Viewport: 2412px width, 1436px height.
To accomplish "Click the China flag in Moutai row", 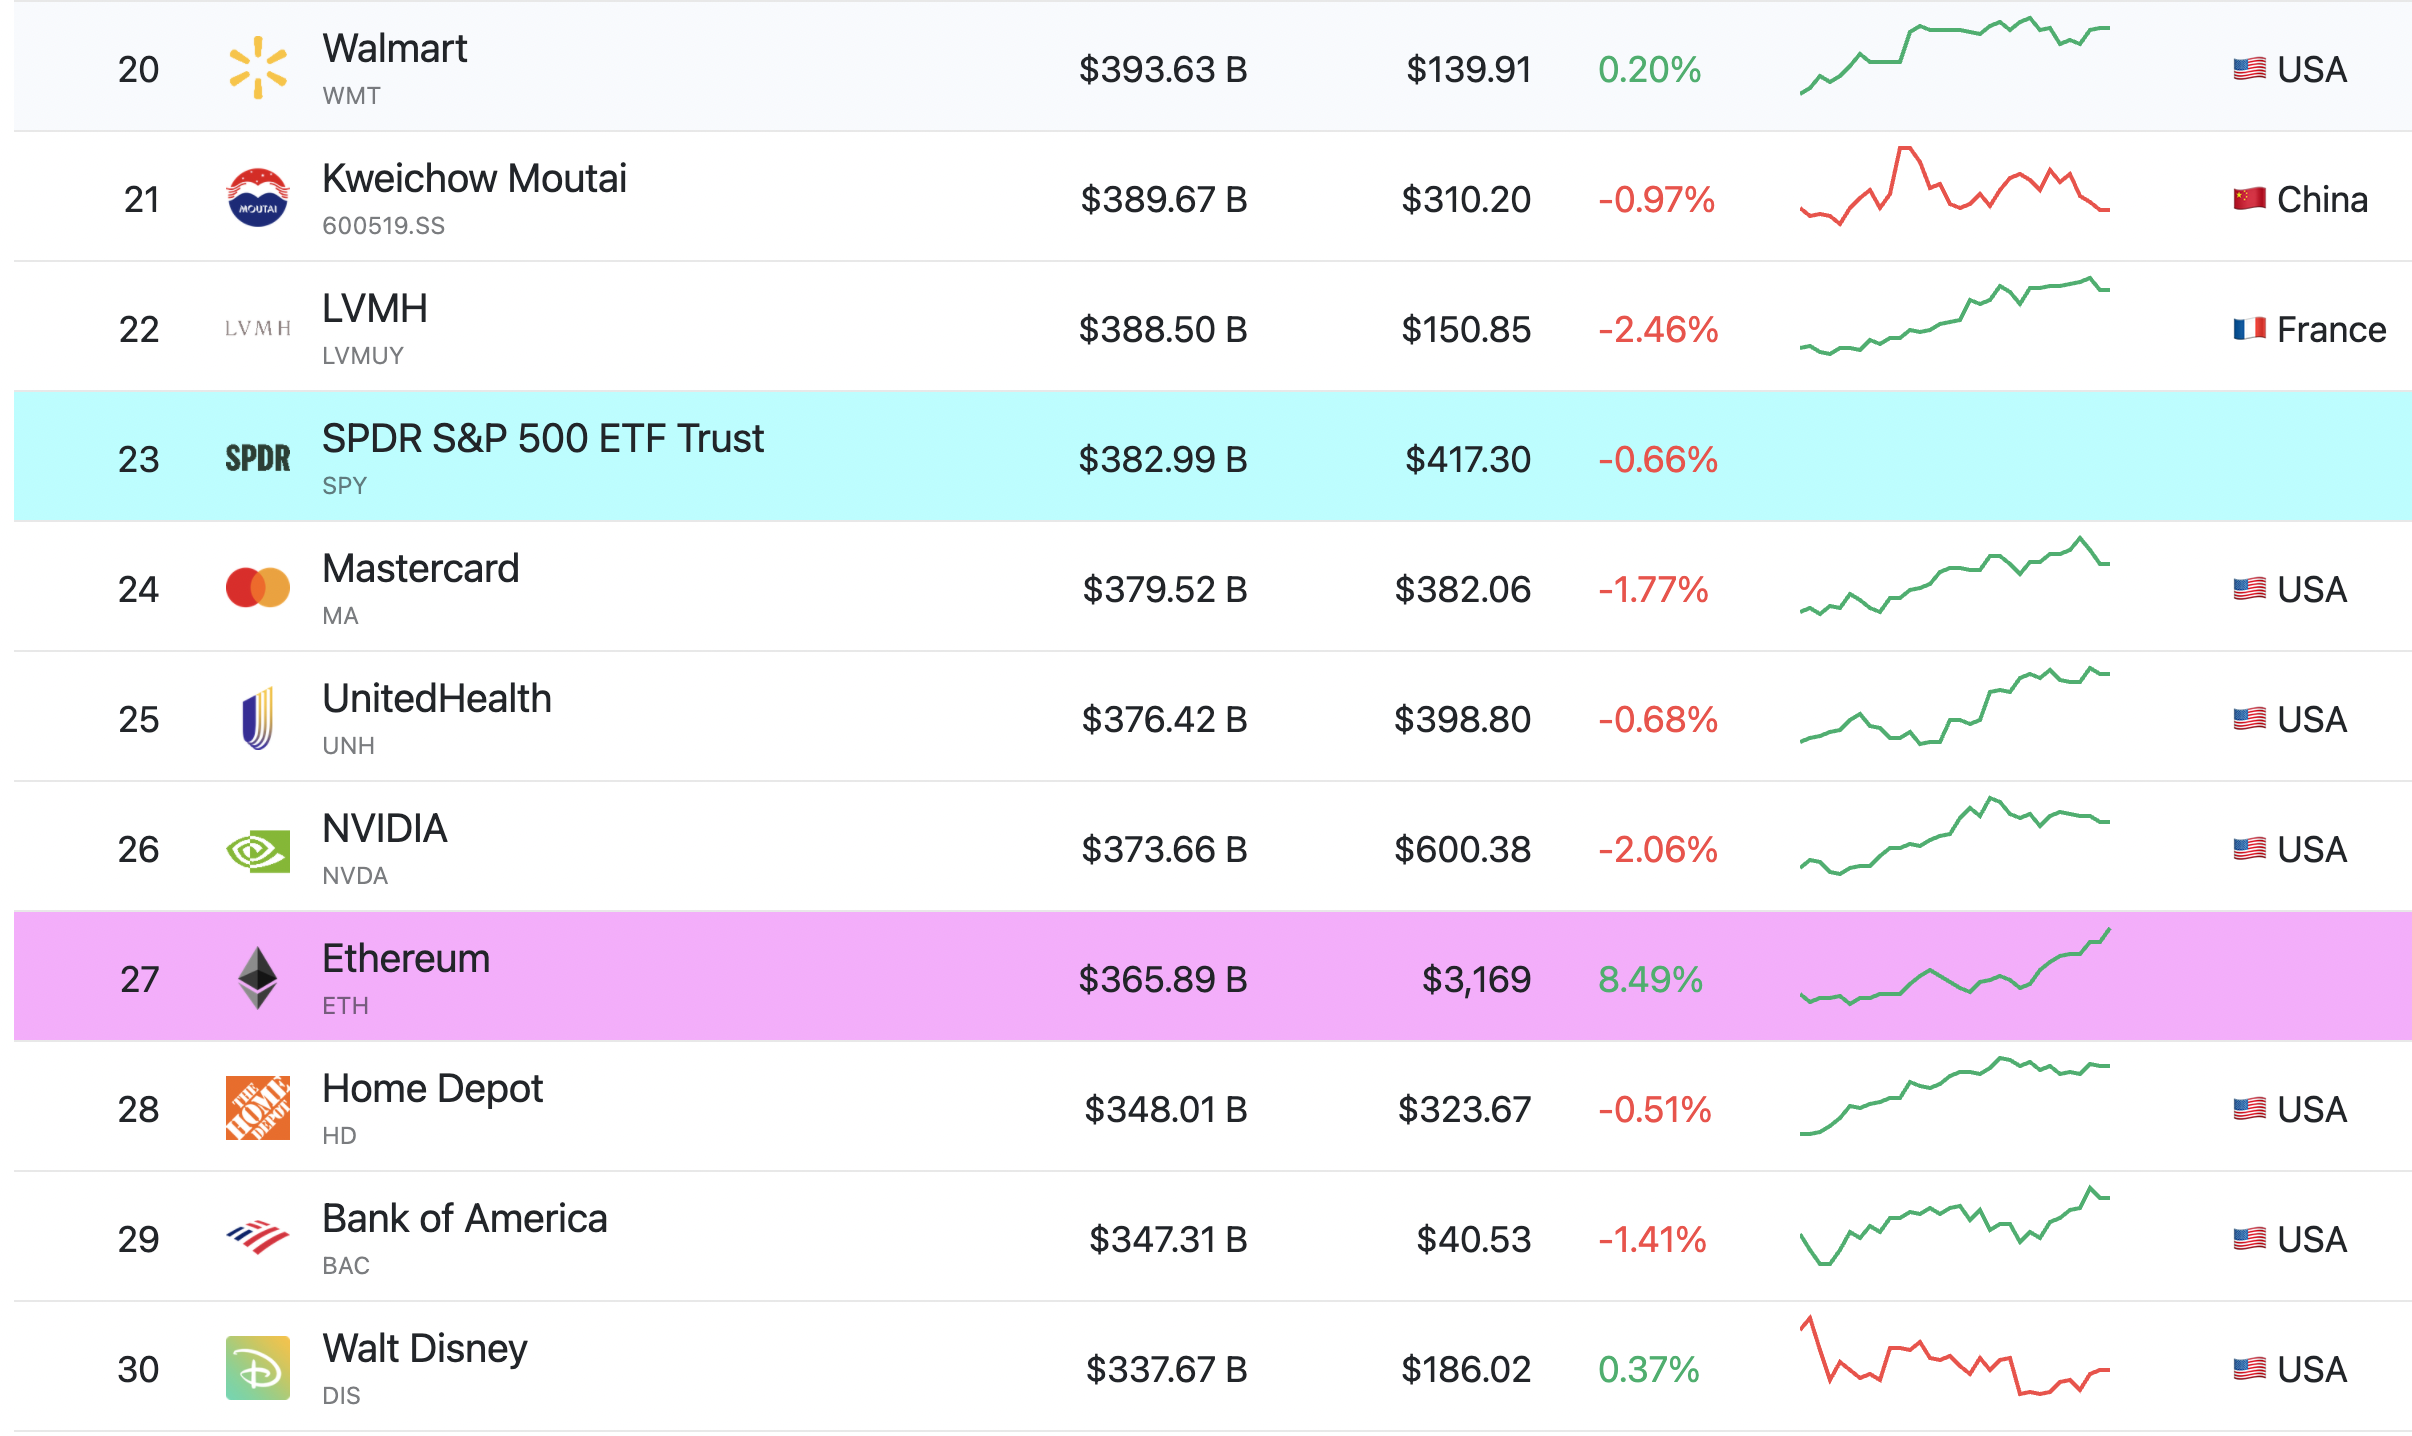I will (x=2250, y=198).
